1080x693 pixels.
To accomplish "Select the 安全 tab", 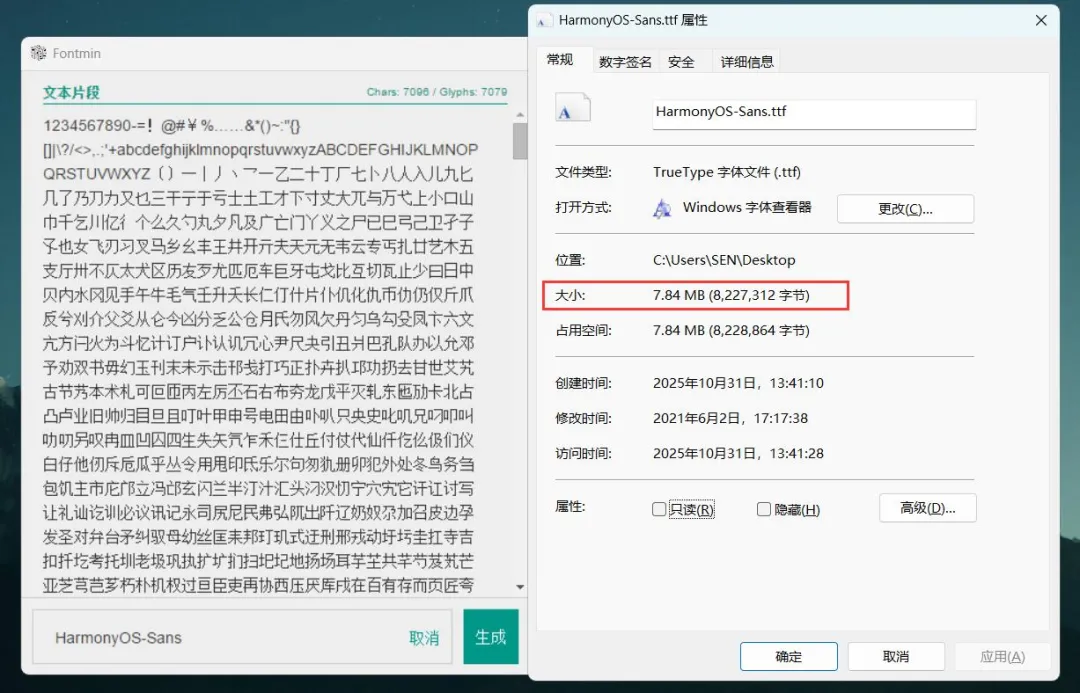I will pyautogui.click(x=681, y=62).
